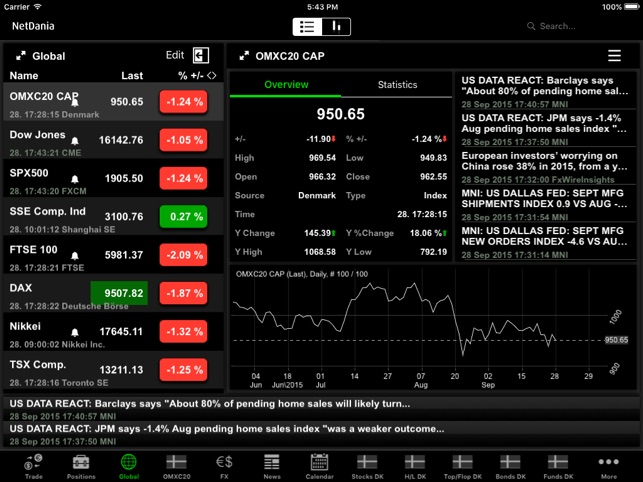Switch to list view toggle
Screen dimensions: 643x482
click(307, 27)
